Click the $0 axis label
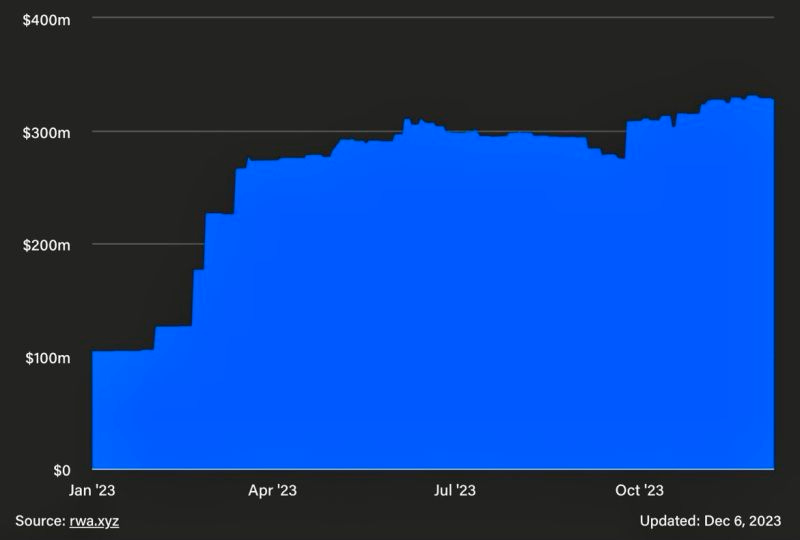This screenshot has width=800, height=540. (62, 470)
